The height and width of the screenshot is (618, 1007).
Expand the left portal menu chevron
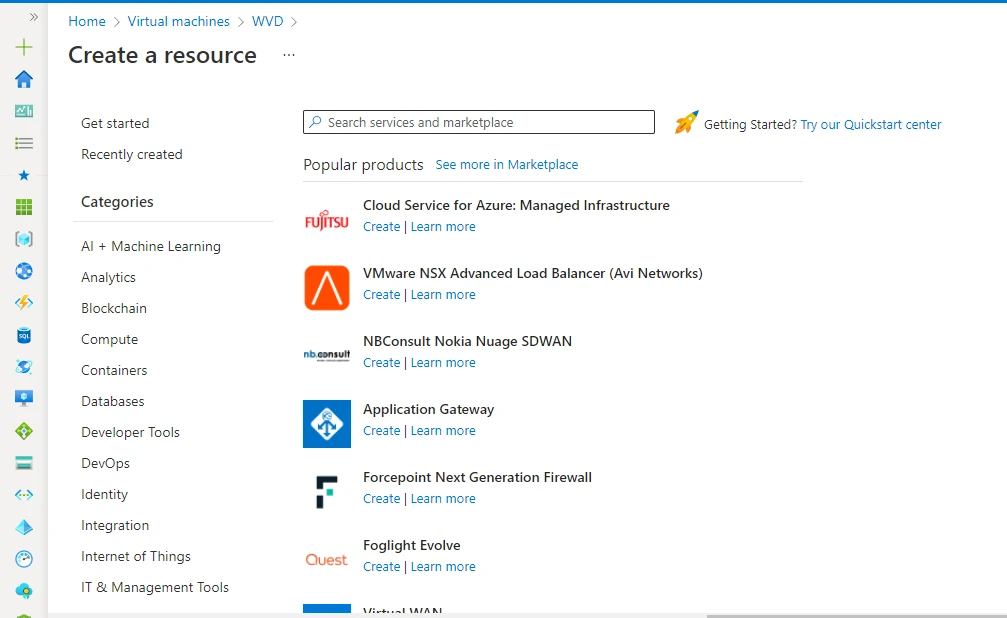[33, 17]
